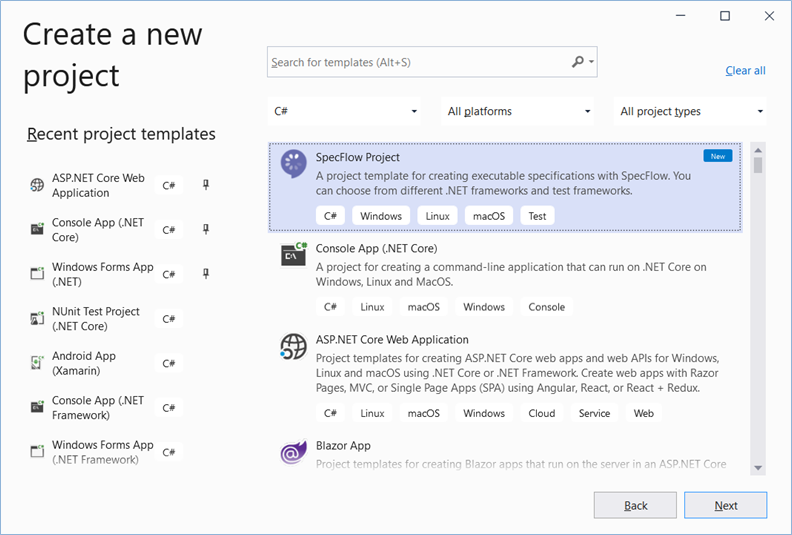Click the Console tag under Console App
Image resolution: width=792 pixels, height=535 pixels.
(x=547, y=307)
